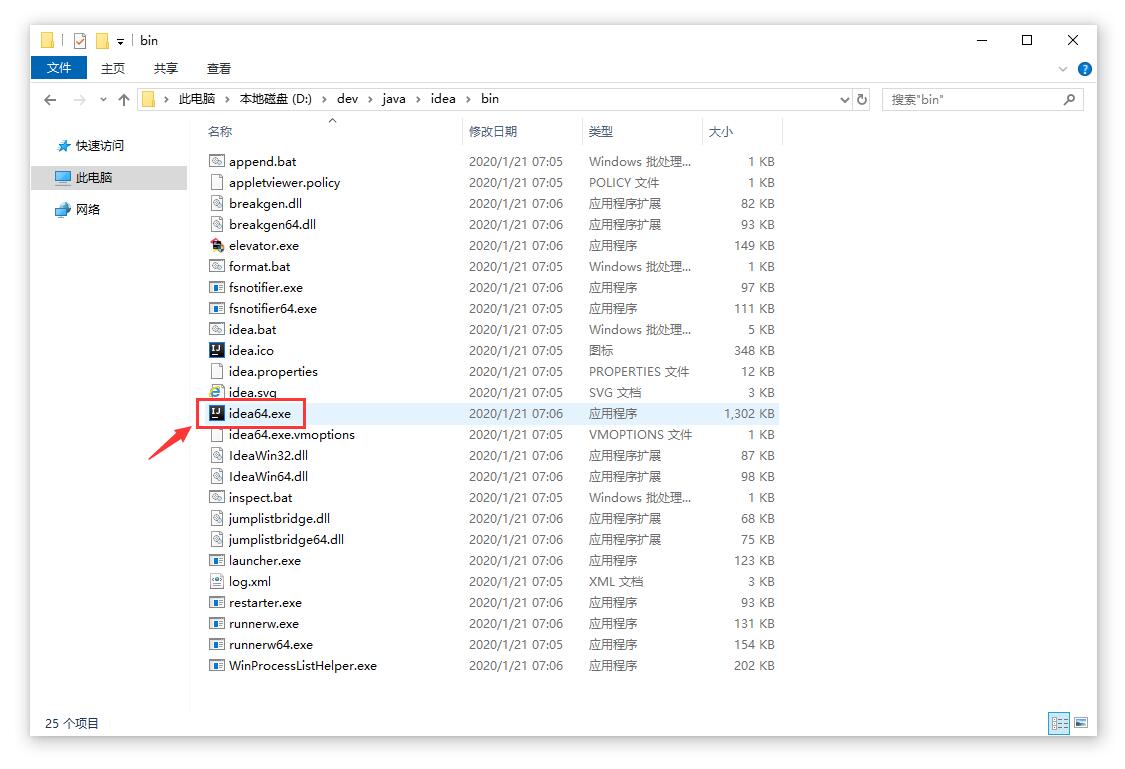Open the 文件 menu tab
This screenshot has width=1125, height=769.
tap(59, 68)
